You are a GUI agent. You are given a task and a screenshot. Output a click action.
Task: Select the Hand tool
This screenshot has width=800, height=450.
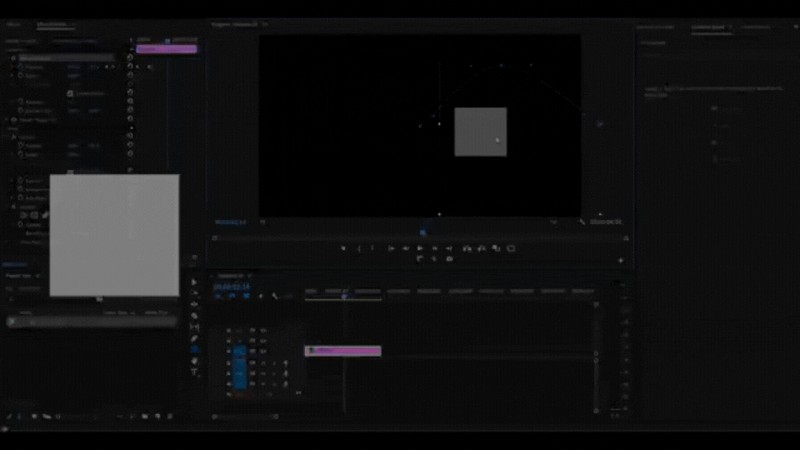[194, 361]
